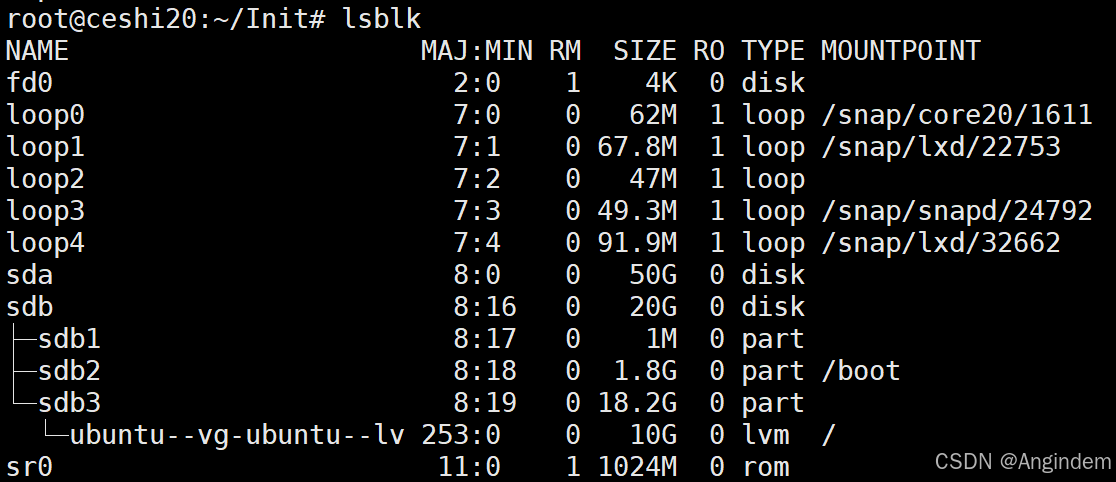The image size is (1116, 482).
Task: Click the 49.3M size of loop3
Action: point(637,211)
